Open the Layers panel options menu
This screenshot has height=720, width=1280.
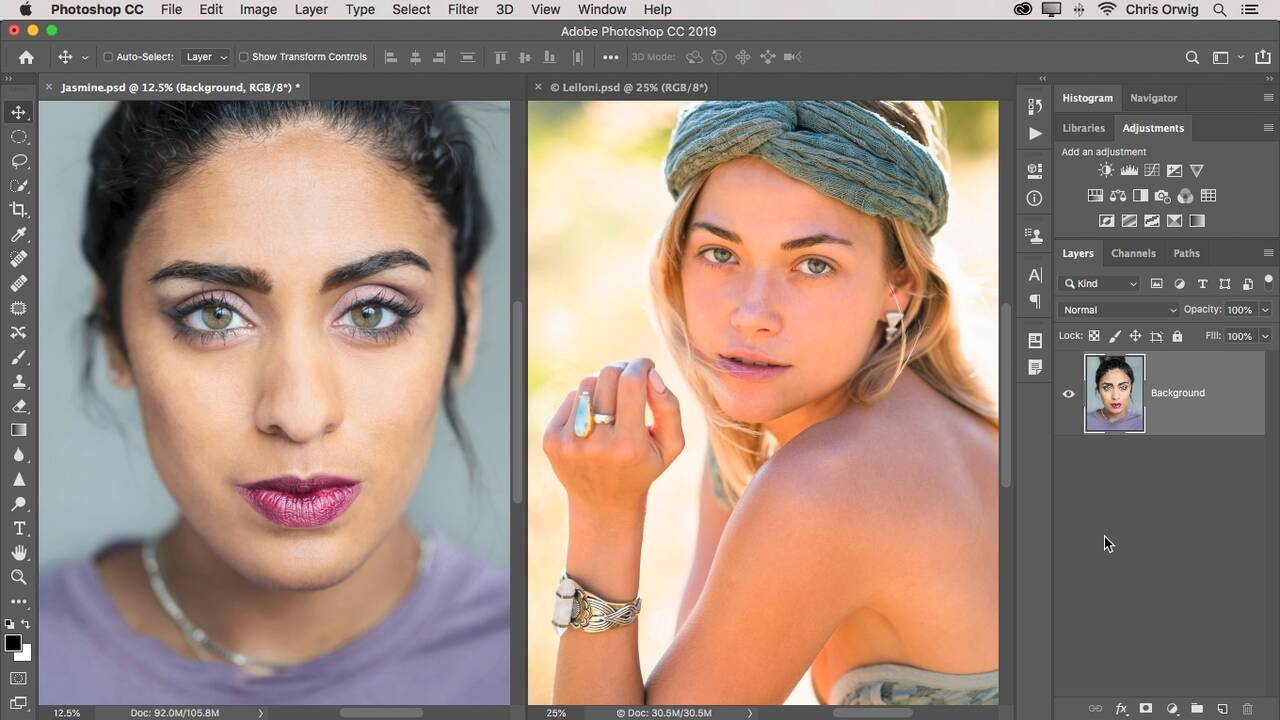coord(1268,253)
